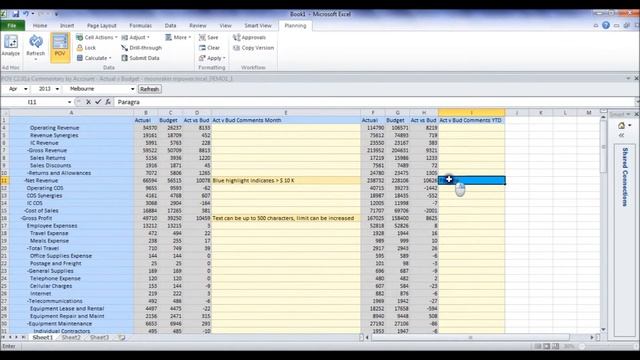Click column E header

tap(286, 113)
